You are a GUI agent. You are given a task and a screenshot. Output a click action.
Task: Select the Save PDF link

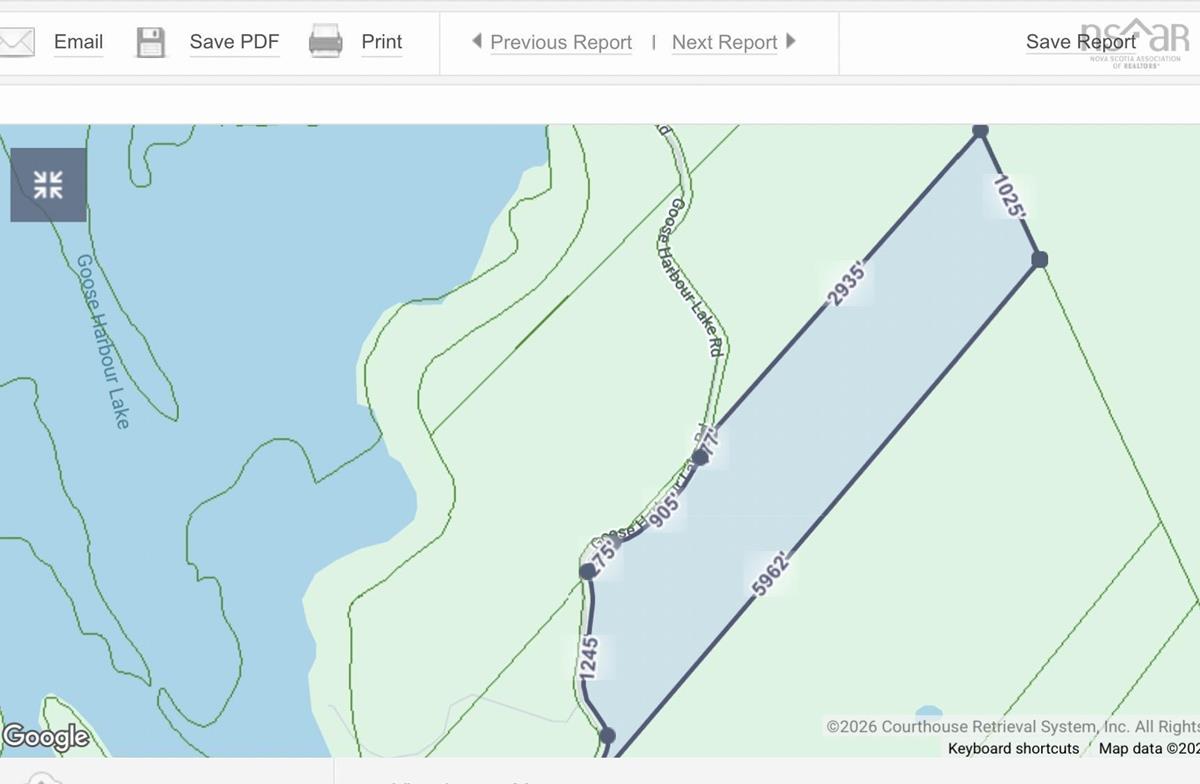click(234, 42)
